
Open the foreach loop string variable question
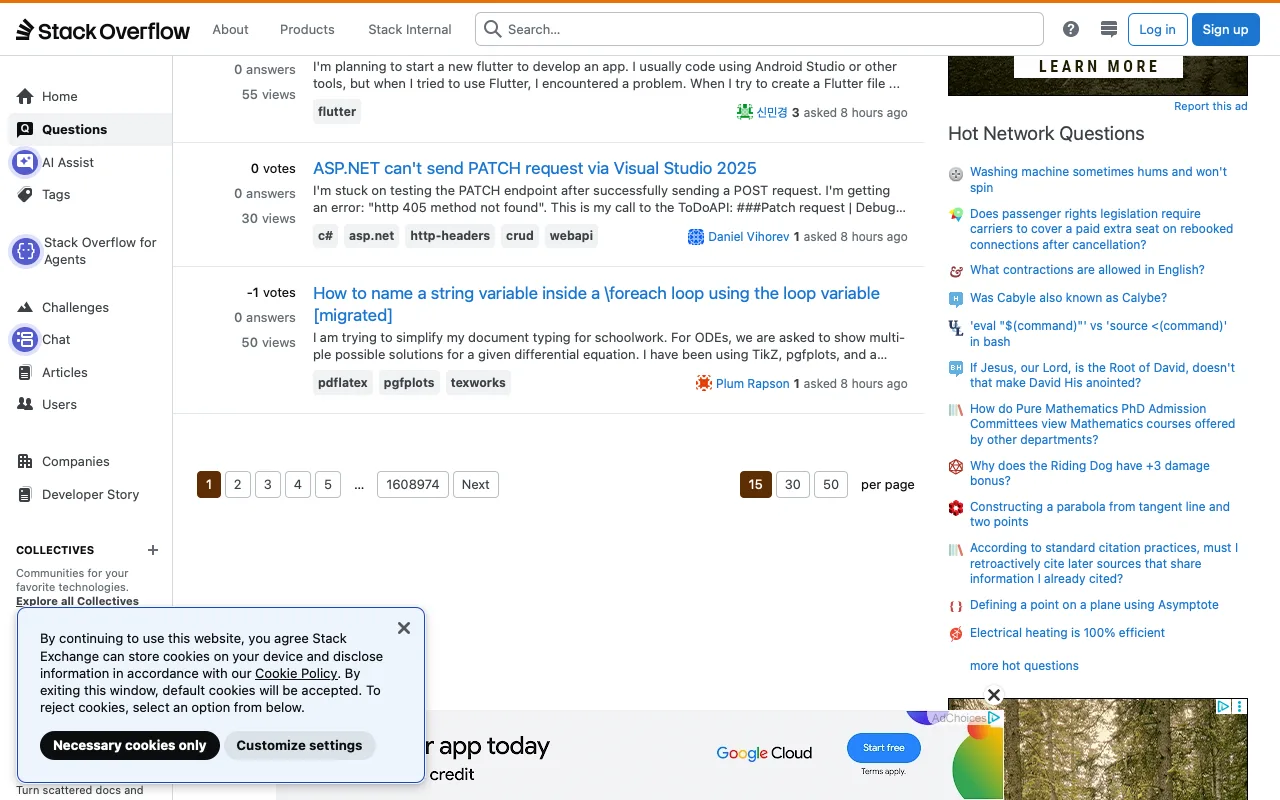click(597, 304)
